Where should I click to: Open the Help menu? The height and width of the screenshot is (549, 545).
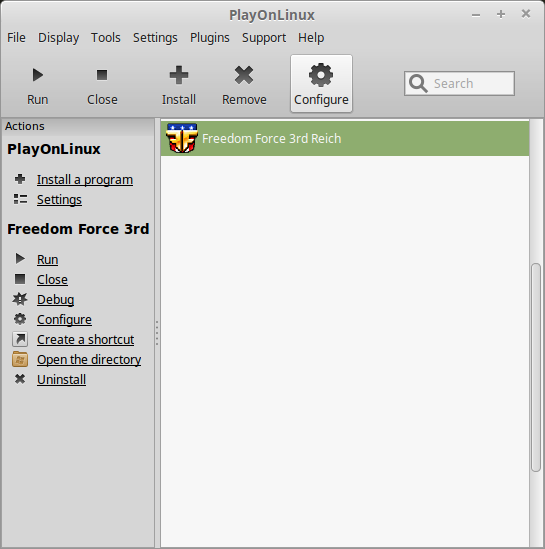tap(311, 37)
